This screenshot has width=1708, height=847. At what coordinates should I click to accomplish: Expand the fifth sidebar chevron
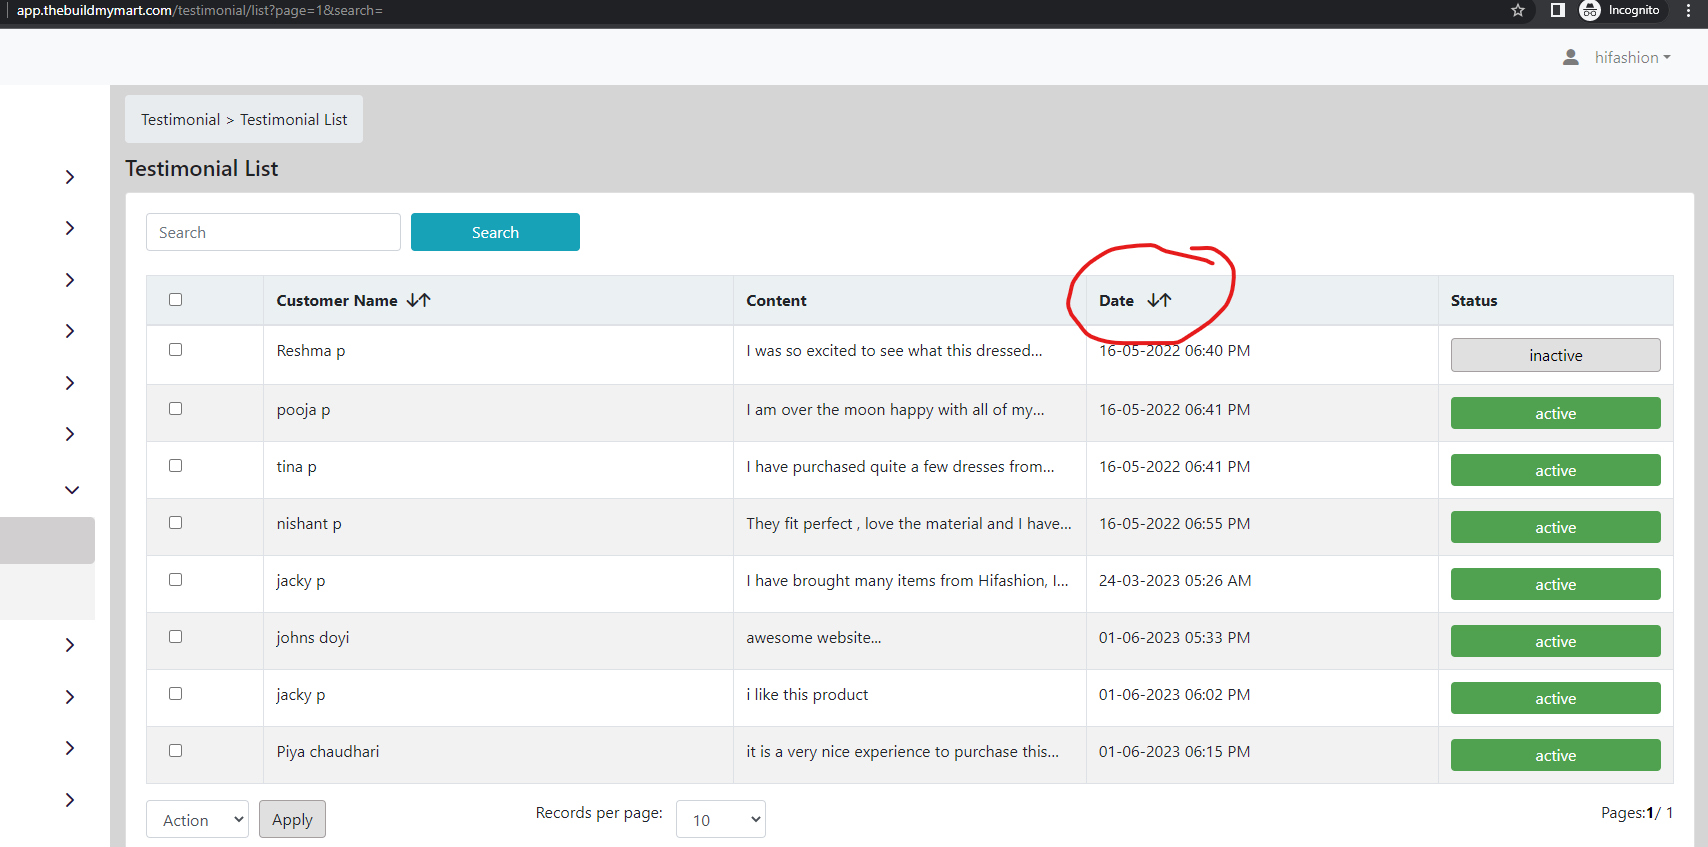click(70, 383)
